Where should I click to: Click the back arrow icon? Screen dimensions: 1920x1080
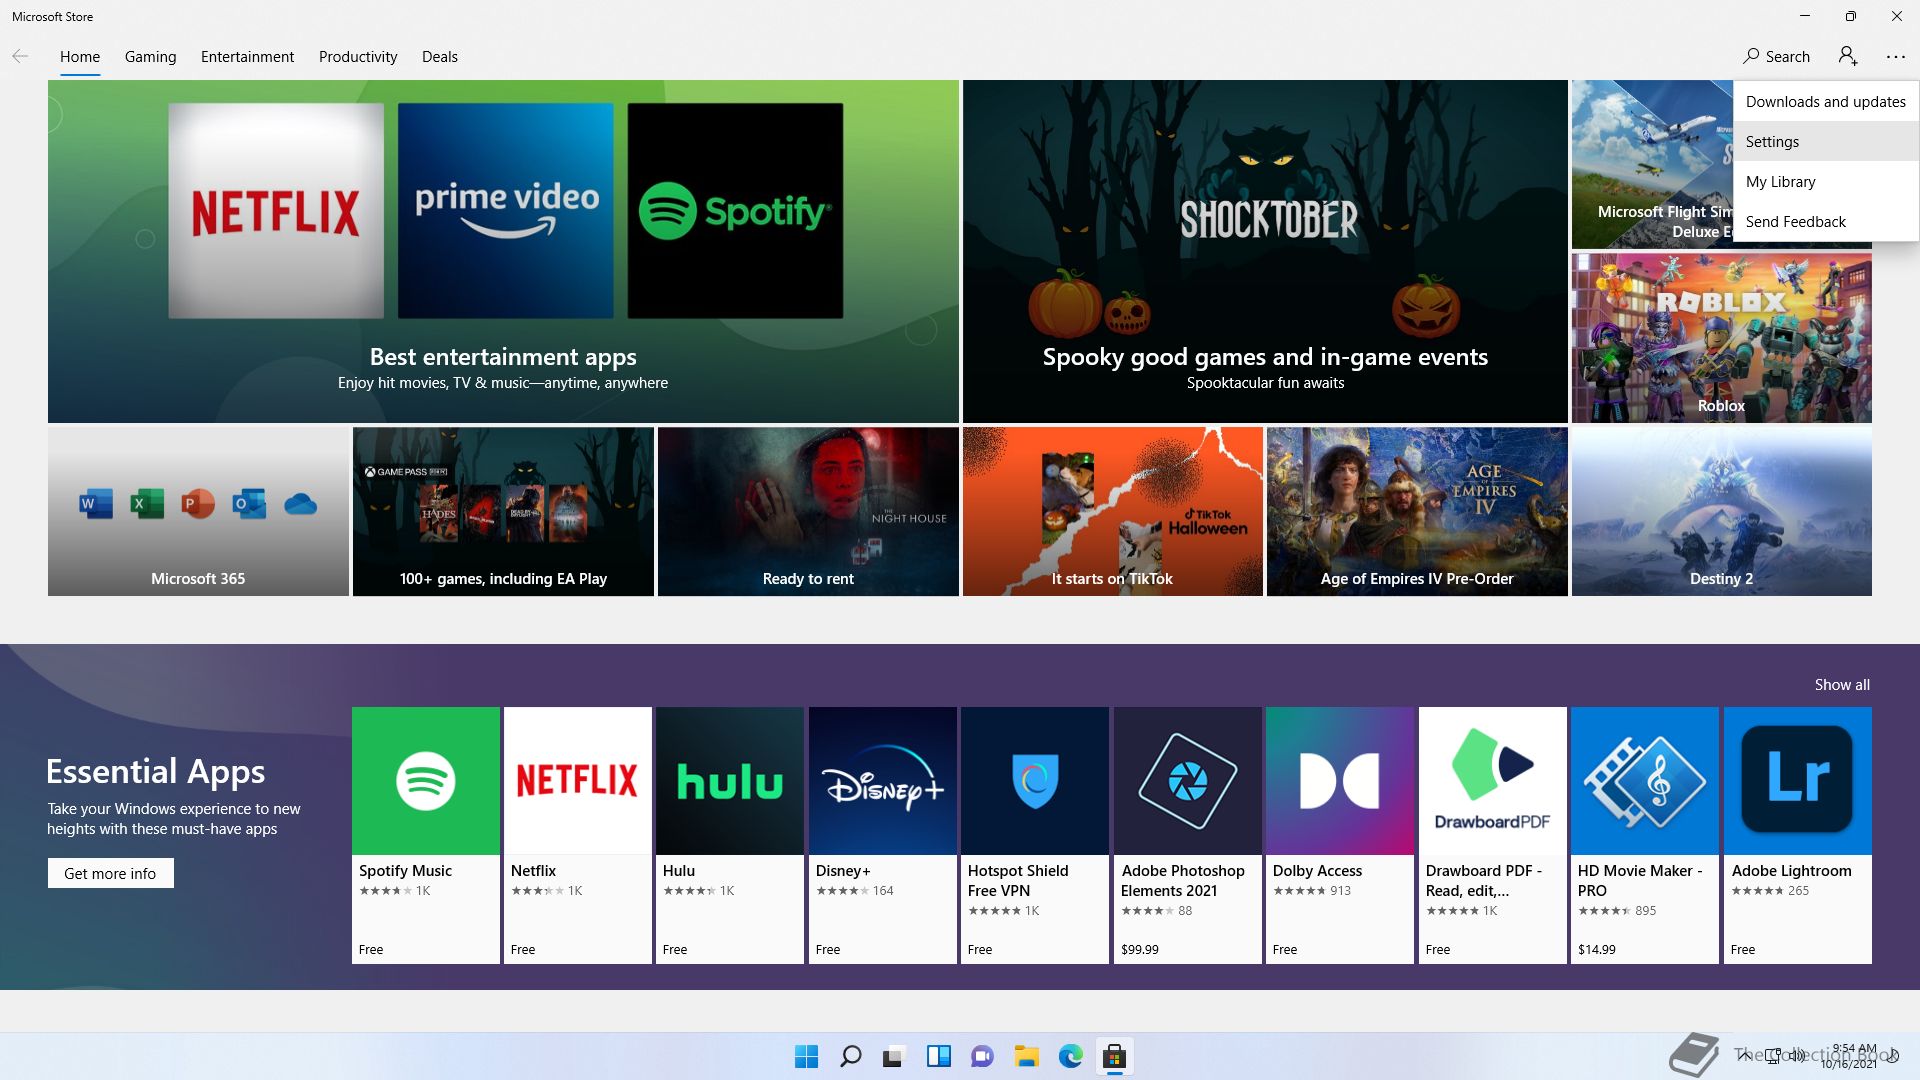tap(20, 56)
